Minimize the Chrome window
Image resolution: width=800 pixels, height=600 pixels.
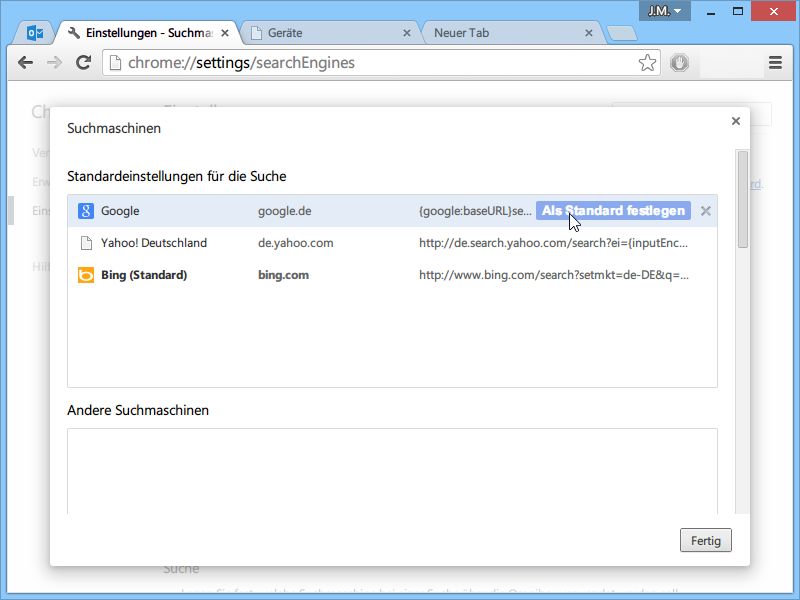(x=711, y=11)
